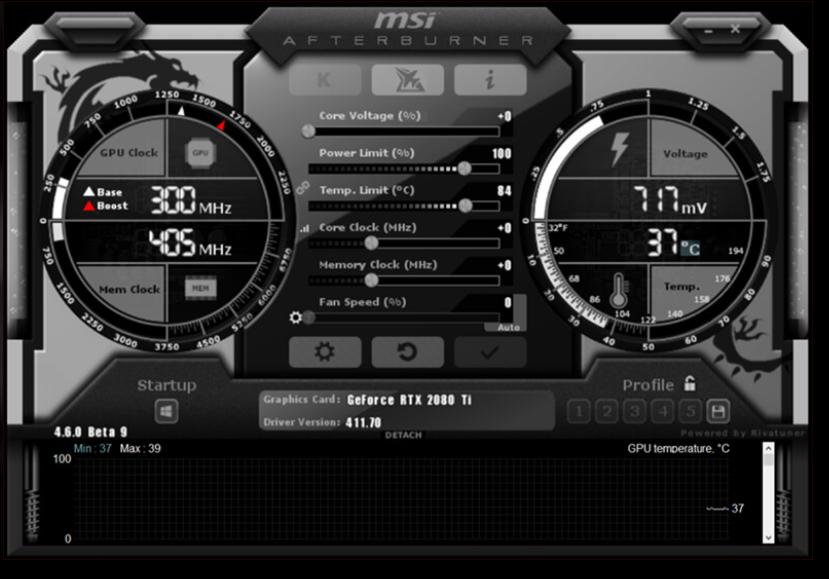Click the thermometer icon on temperature gauge
Viewport: 829px width, 579px height.
619,290
